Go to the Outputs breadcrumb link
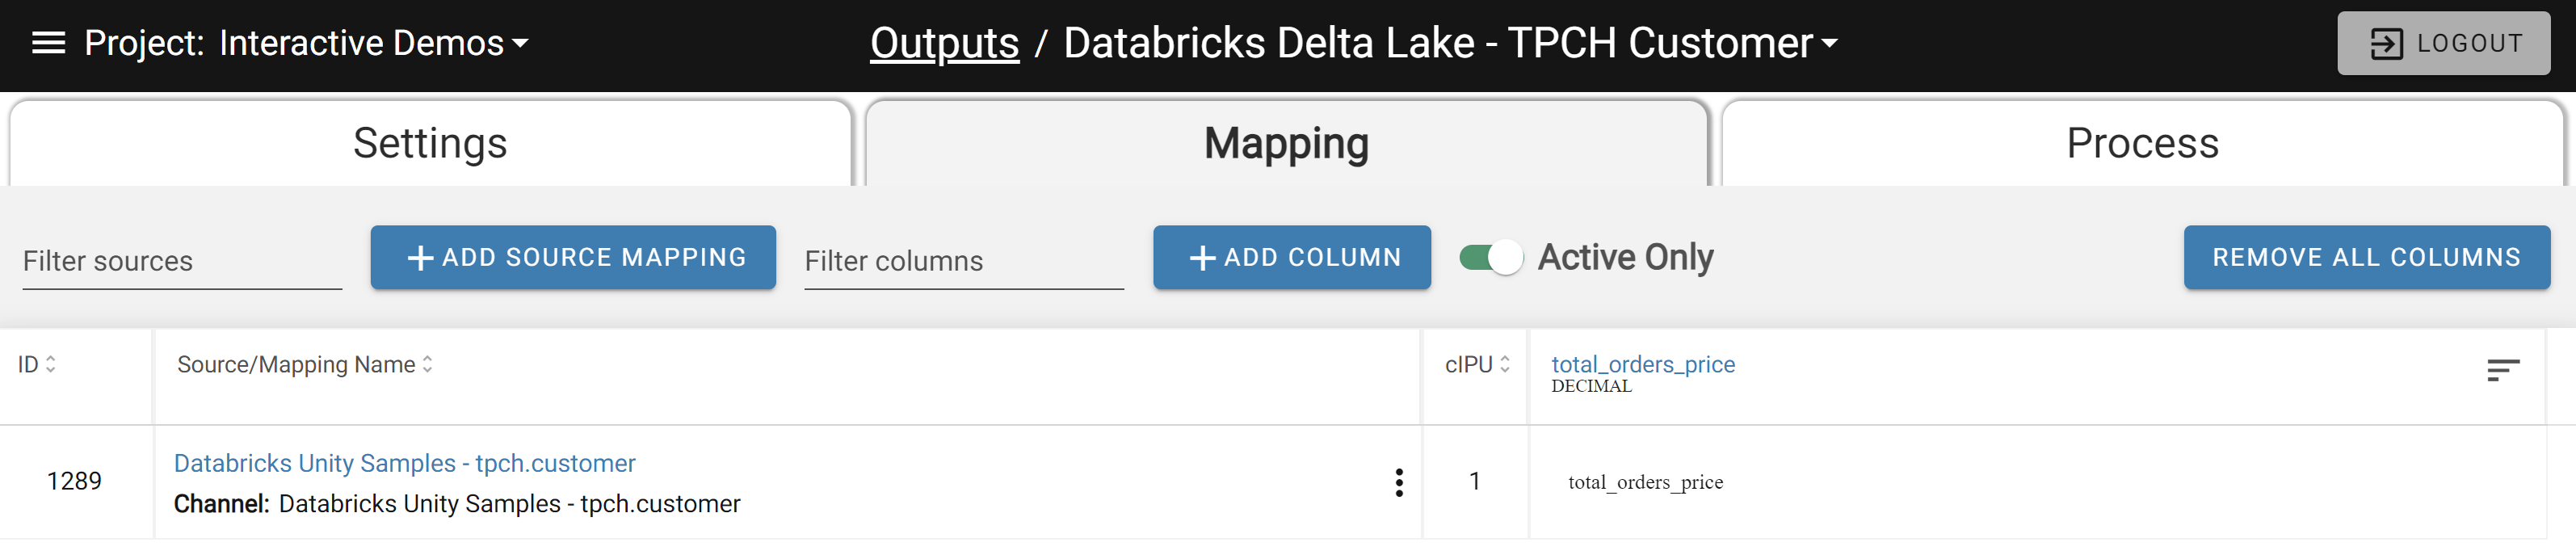2576x555 pixels. [944, 43]
